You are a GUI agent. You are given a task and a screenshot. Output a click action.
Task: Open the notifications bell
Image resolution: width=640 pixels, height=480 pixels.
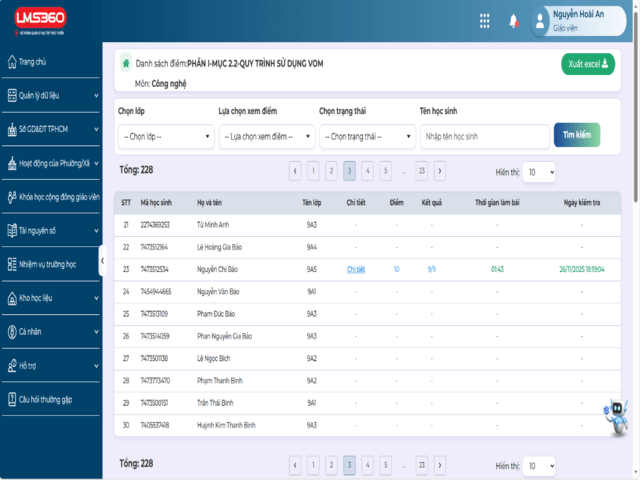pyautogui.click(x=514, y=21)
